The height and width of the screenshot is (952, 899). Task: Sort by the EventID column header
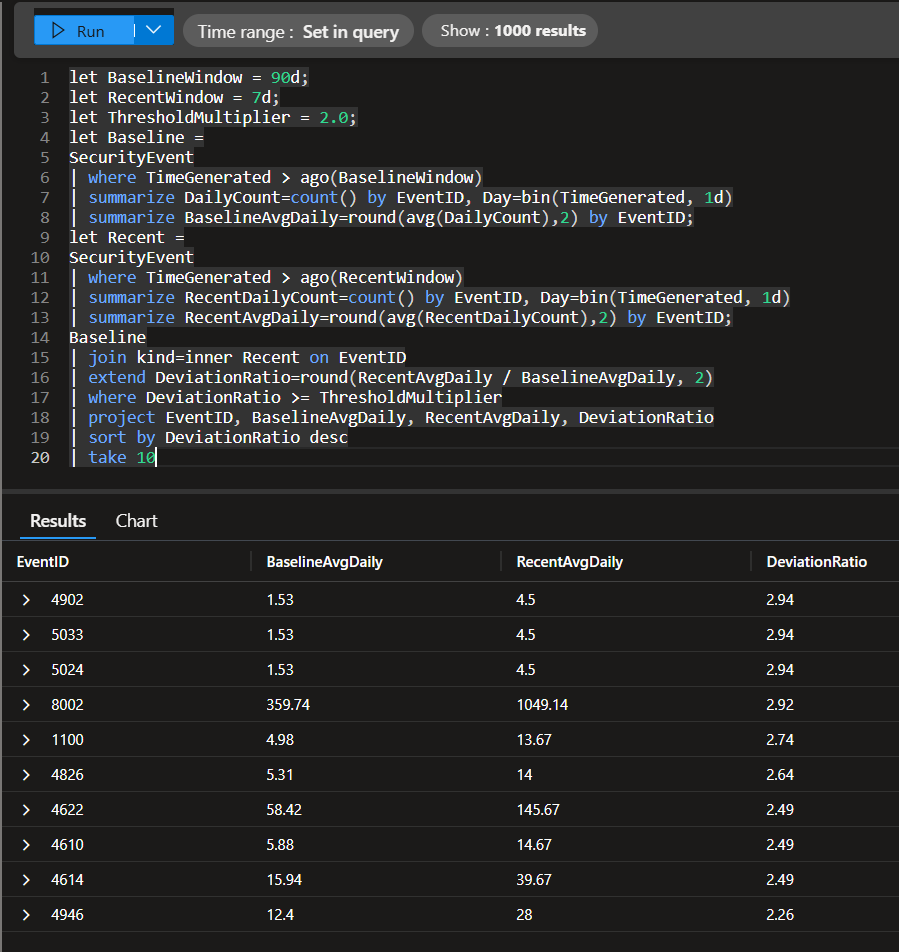(x=43, y=562)
